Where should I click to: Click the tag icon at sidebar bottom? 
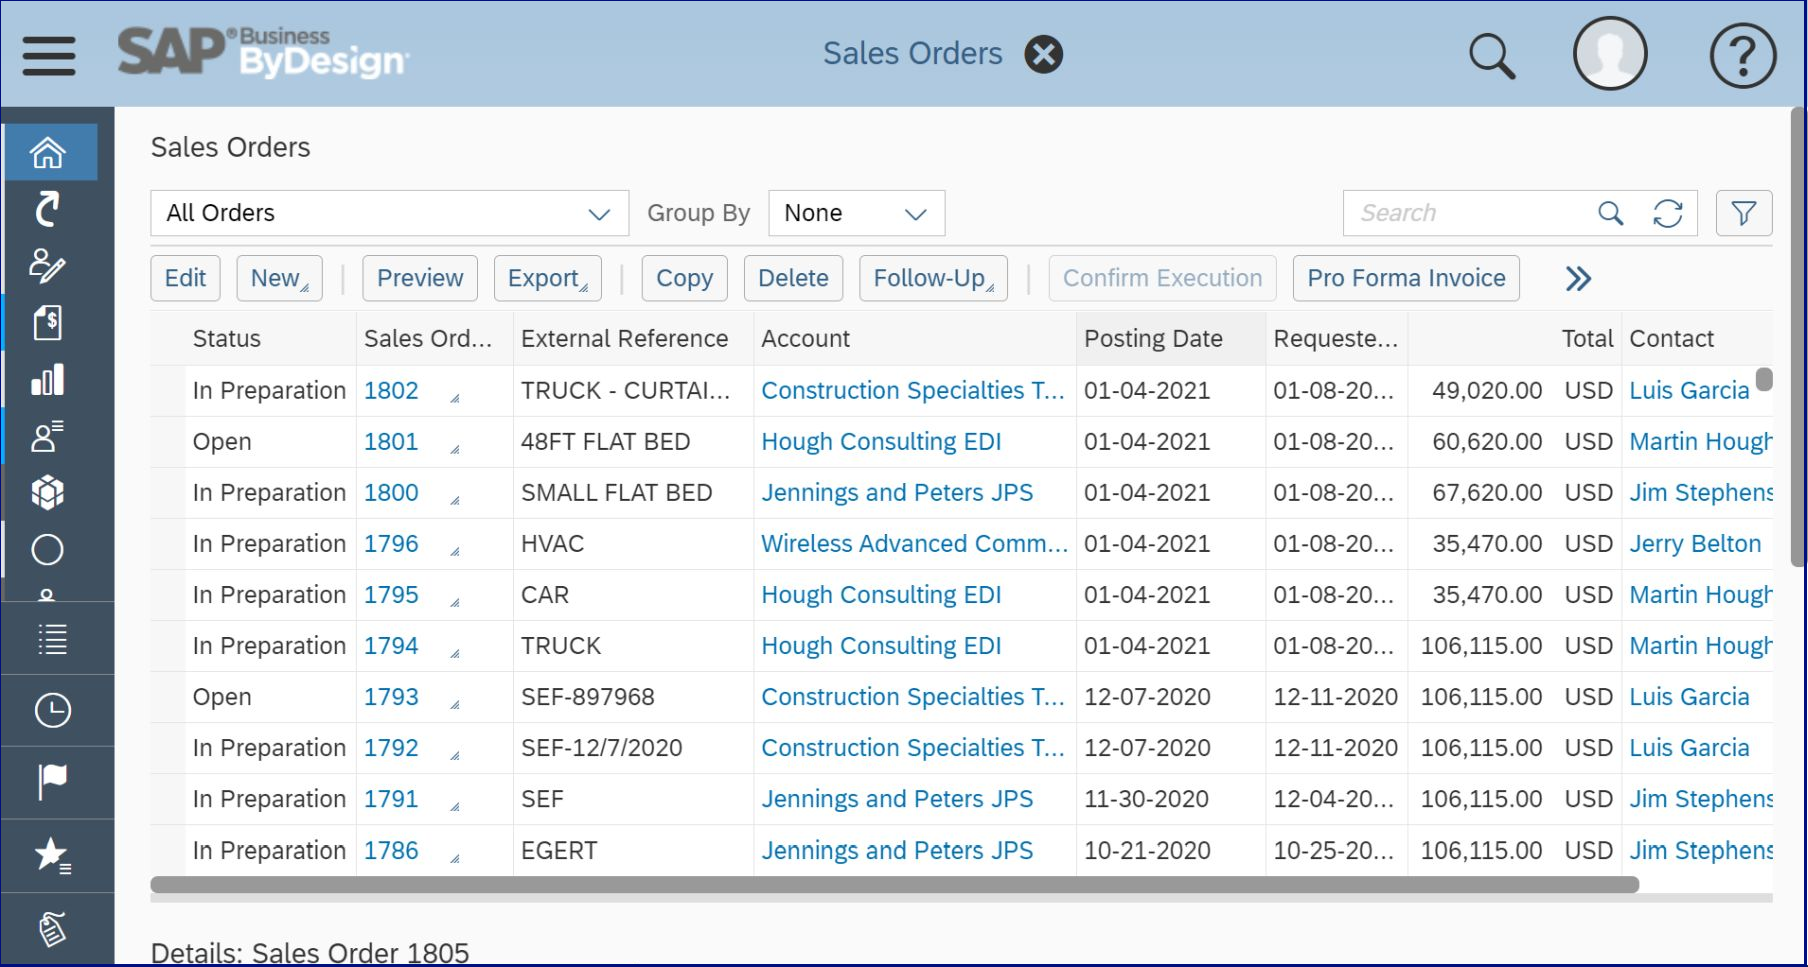click(x=51, y=927)
